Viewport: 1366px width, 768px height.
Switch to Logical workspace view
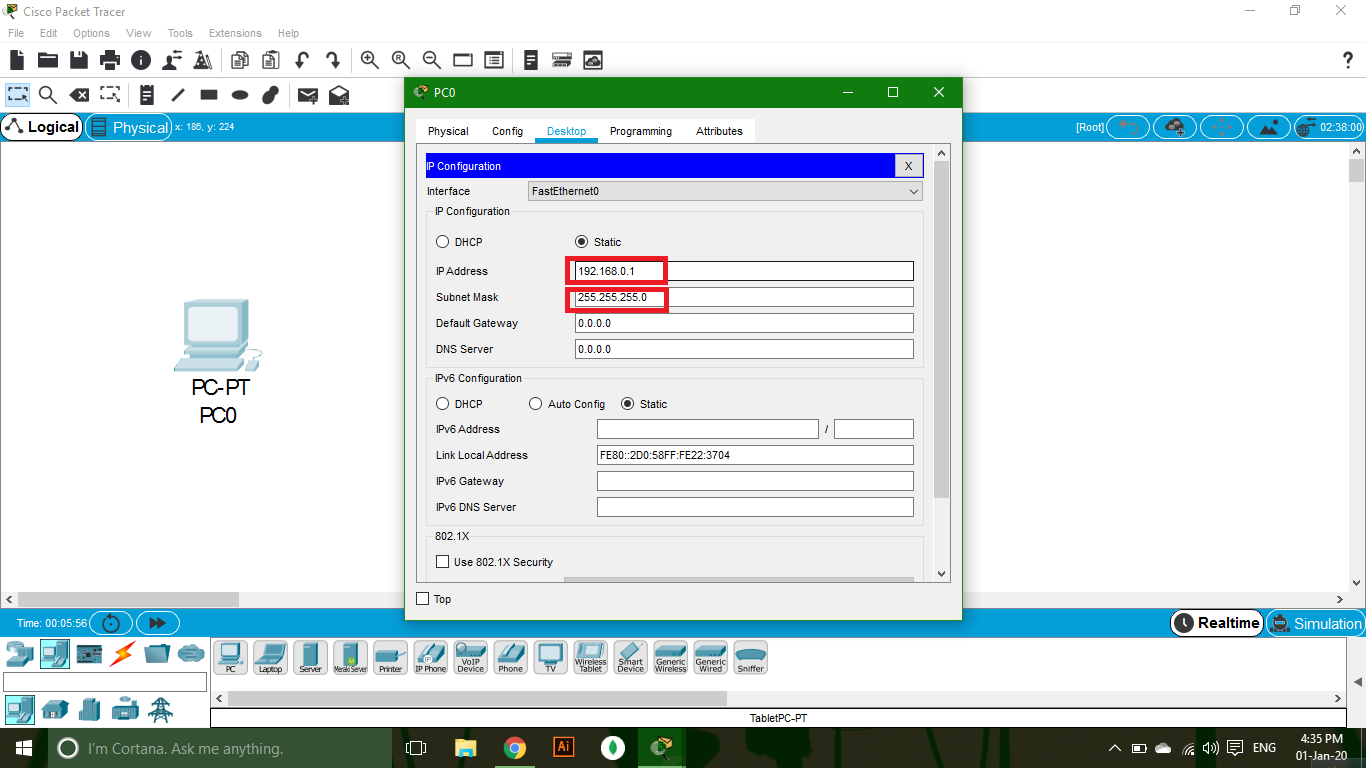[42, 127]
